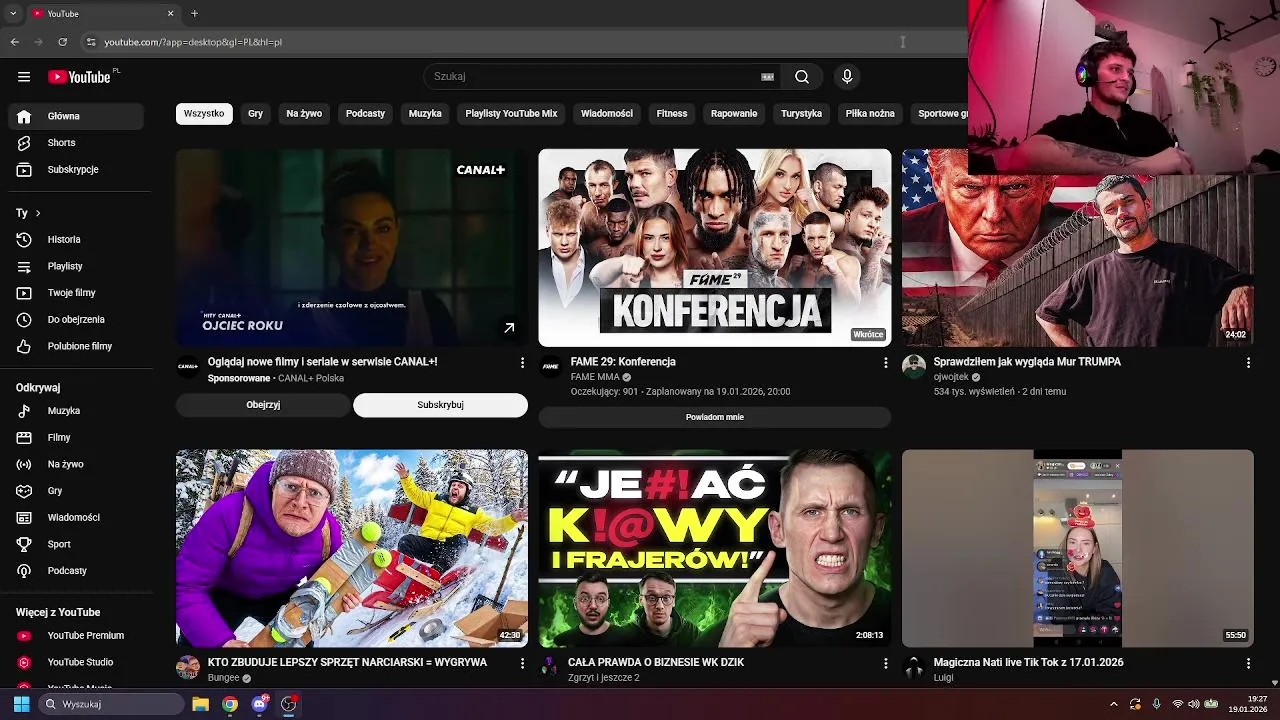This screenshot has height=720, width=1280.
Task: Select the Rapowanie filter chip
Action: click(734, 114)
